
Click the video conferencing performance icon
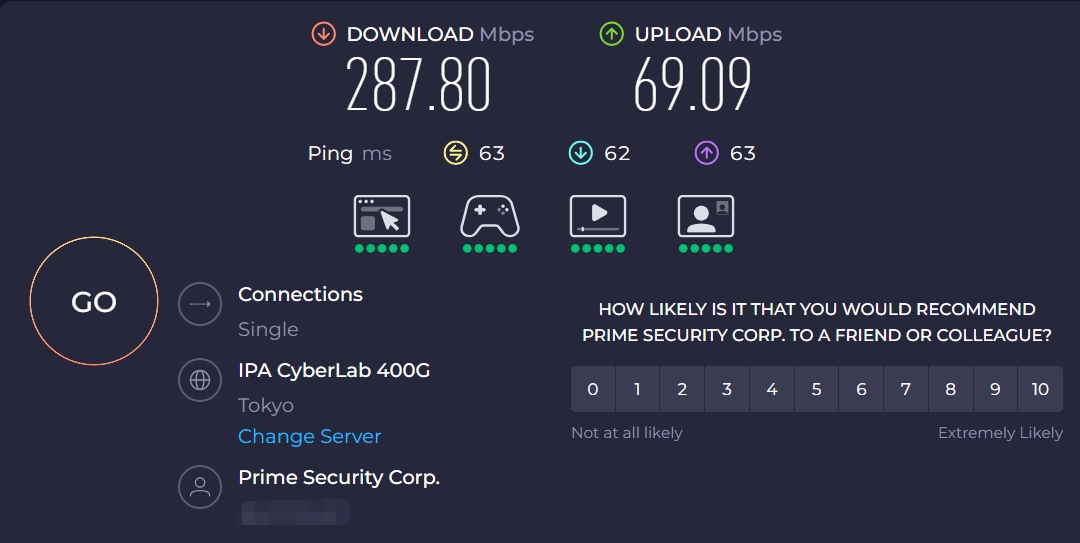click(706, 216)
